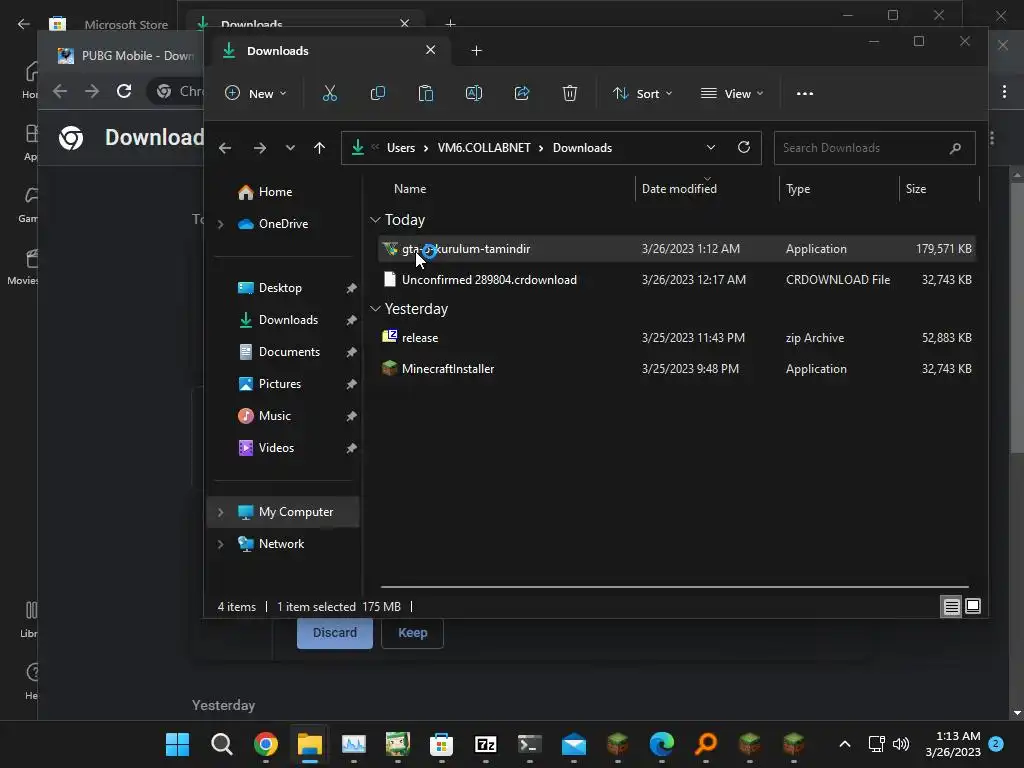This screenshot has height=768, width=1024.
Task: Click the volume speaker tray icon
Action: pos(901,744)
